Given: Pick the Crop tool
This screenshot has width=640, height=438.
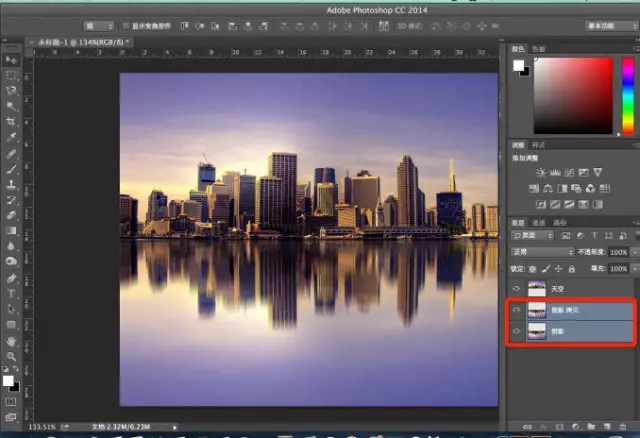Looking at the screenshot, I should (11, 121).
